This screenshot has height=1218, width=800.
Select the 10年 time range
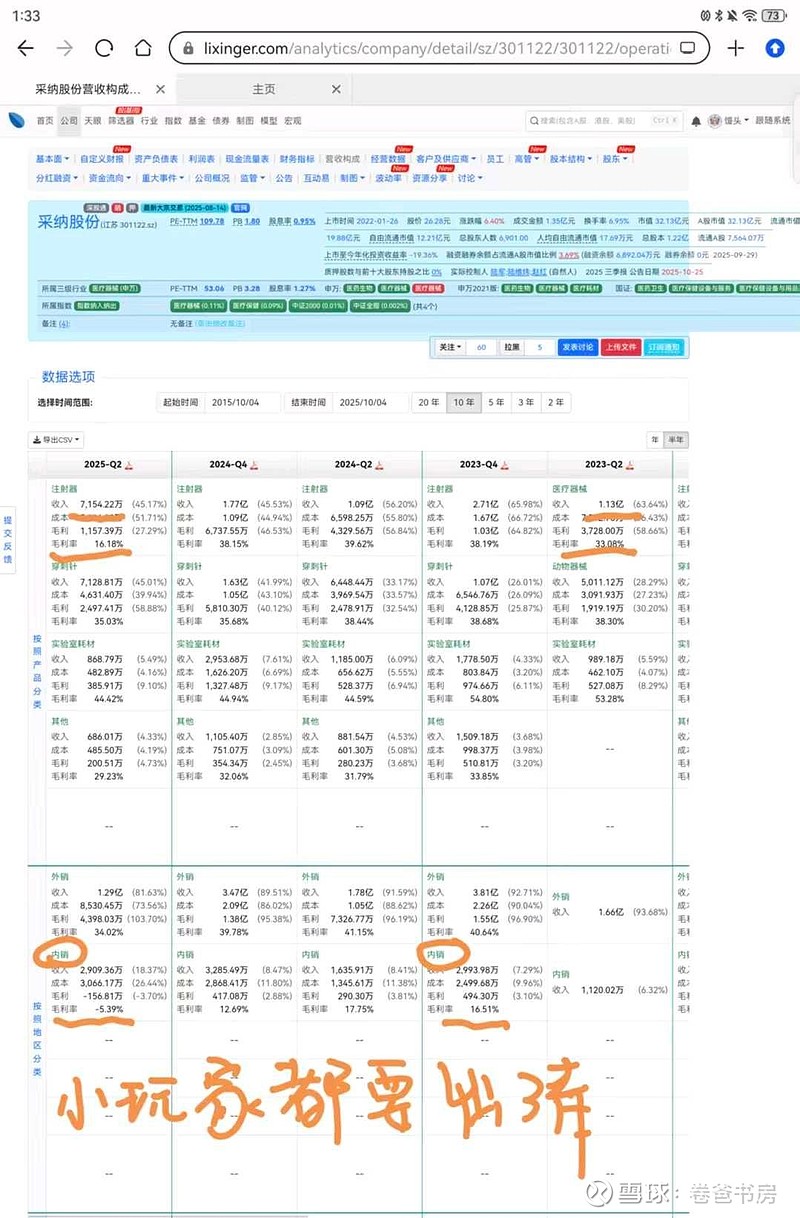[x=463, y=402]
